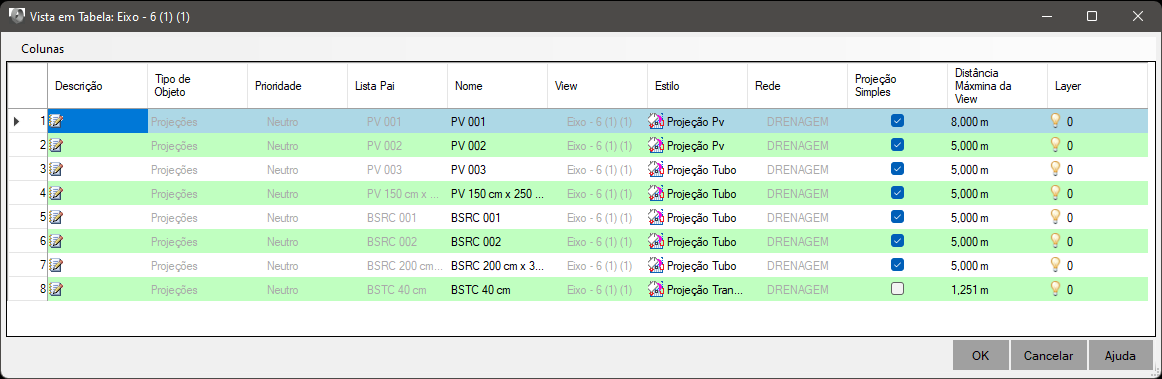
Task: Click the Prioridade column header
Action: [x=298, y=86]
